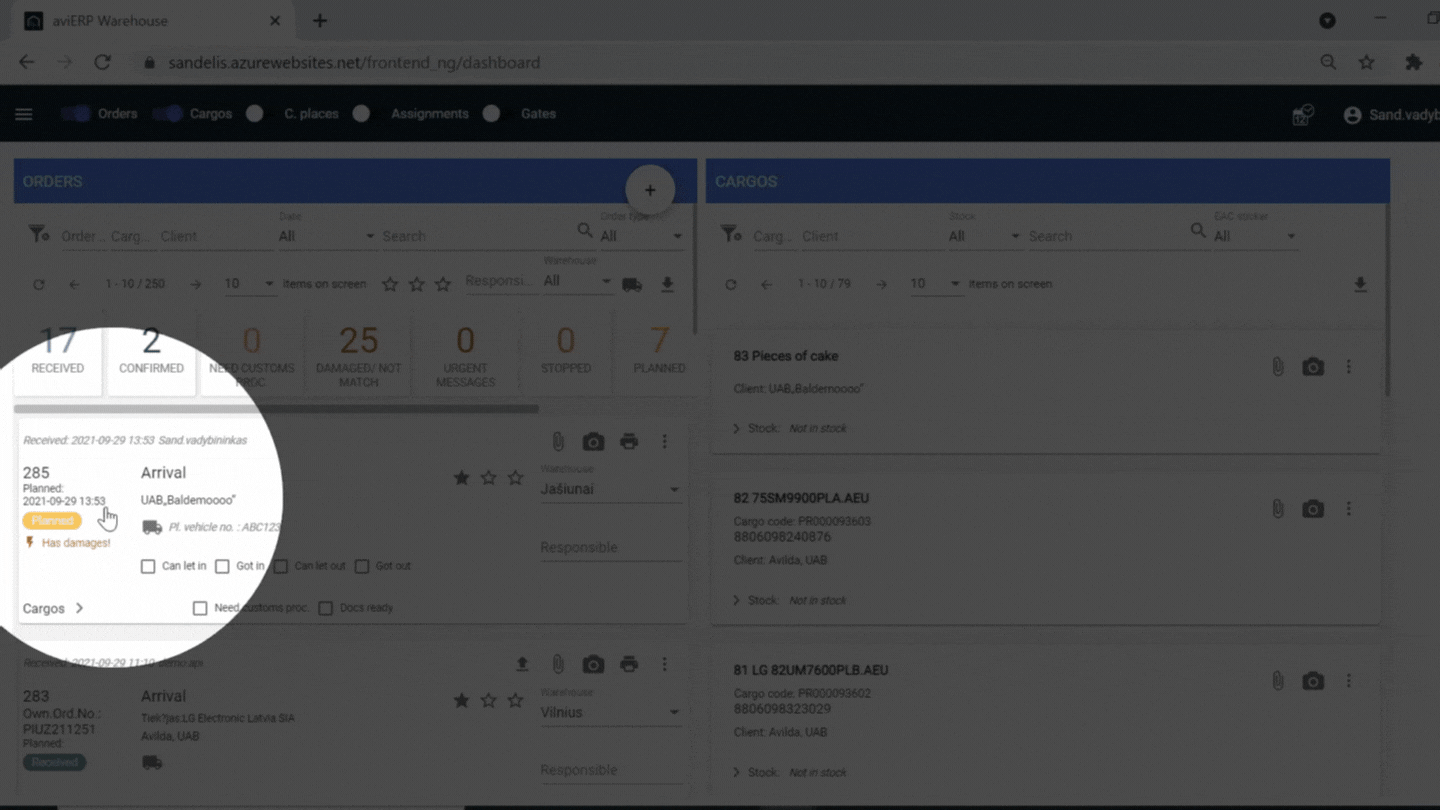Print order 283
Viewport: 1440px width, 810px height.
click(629, 664)
